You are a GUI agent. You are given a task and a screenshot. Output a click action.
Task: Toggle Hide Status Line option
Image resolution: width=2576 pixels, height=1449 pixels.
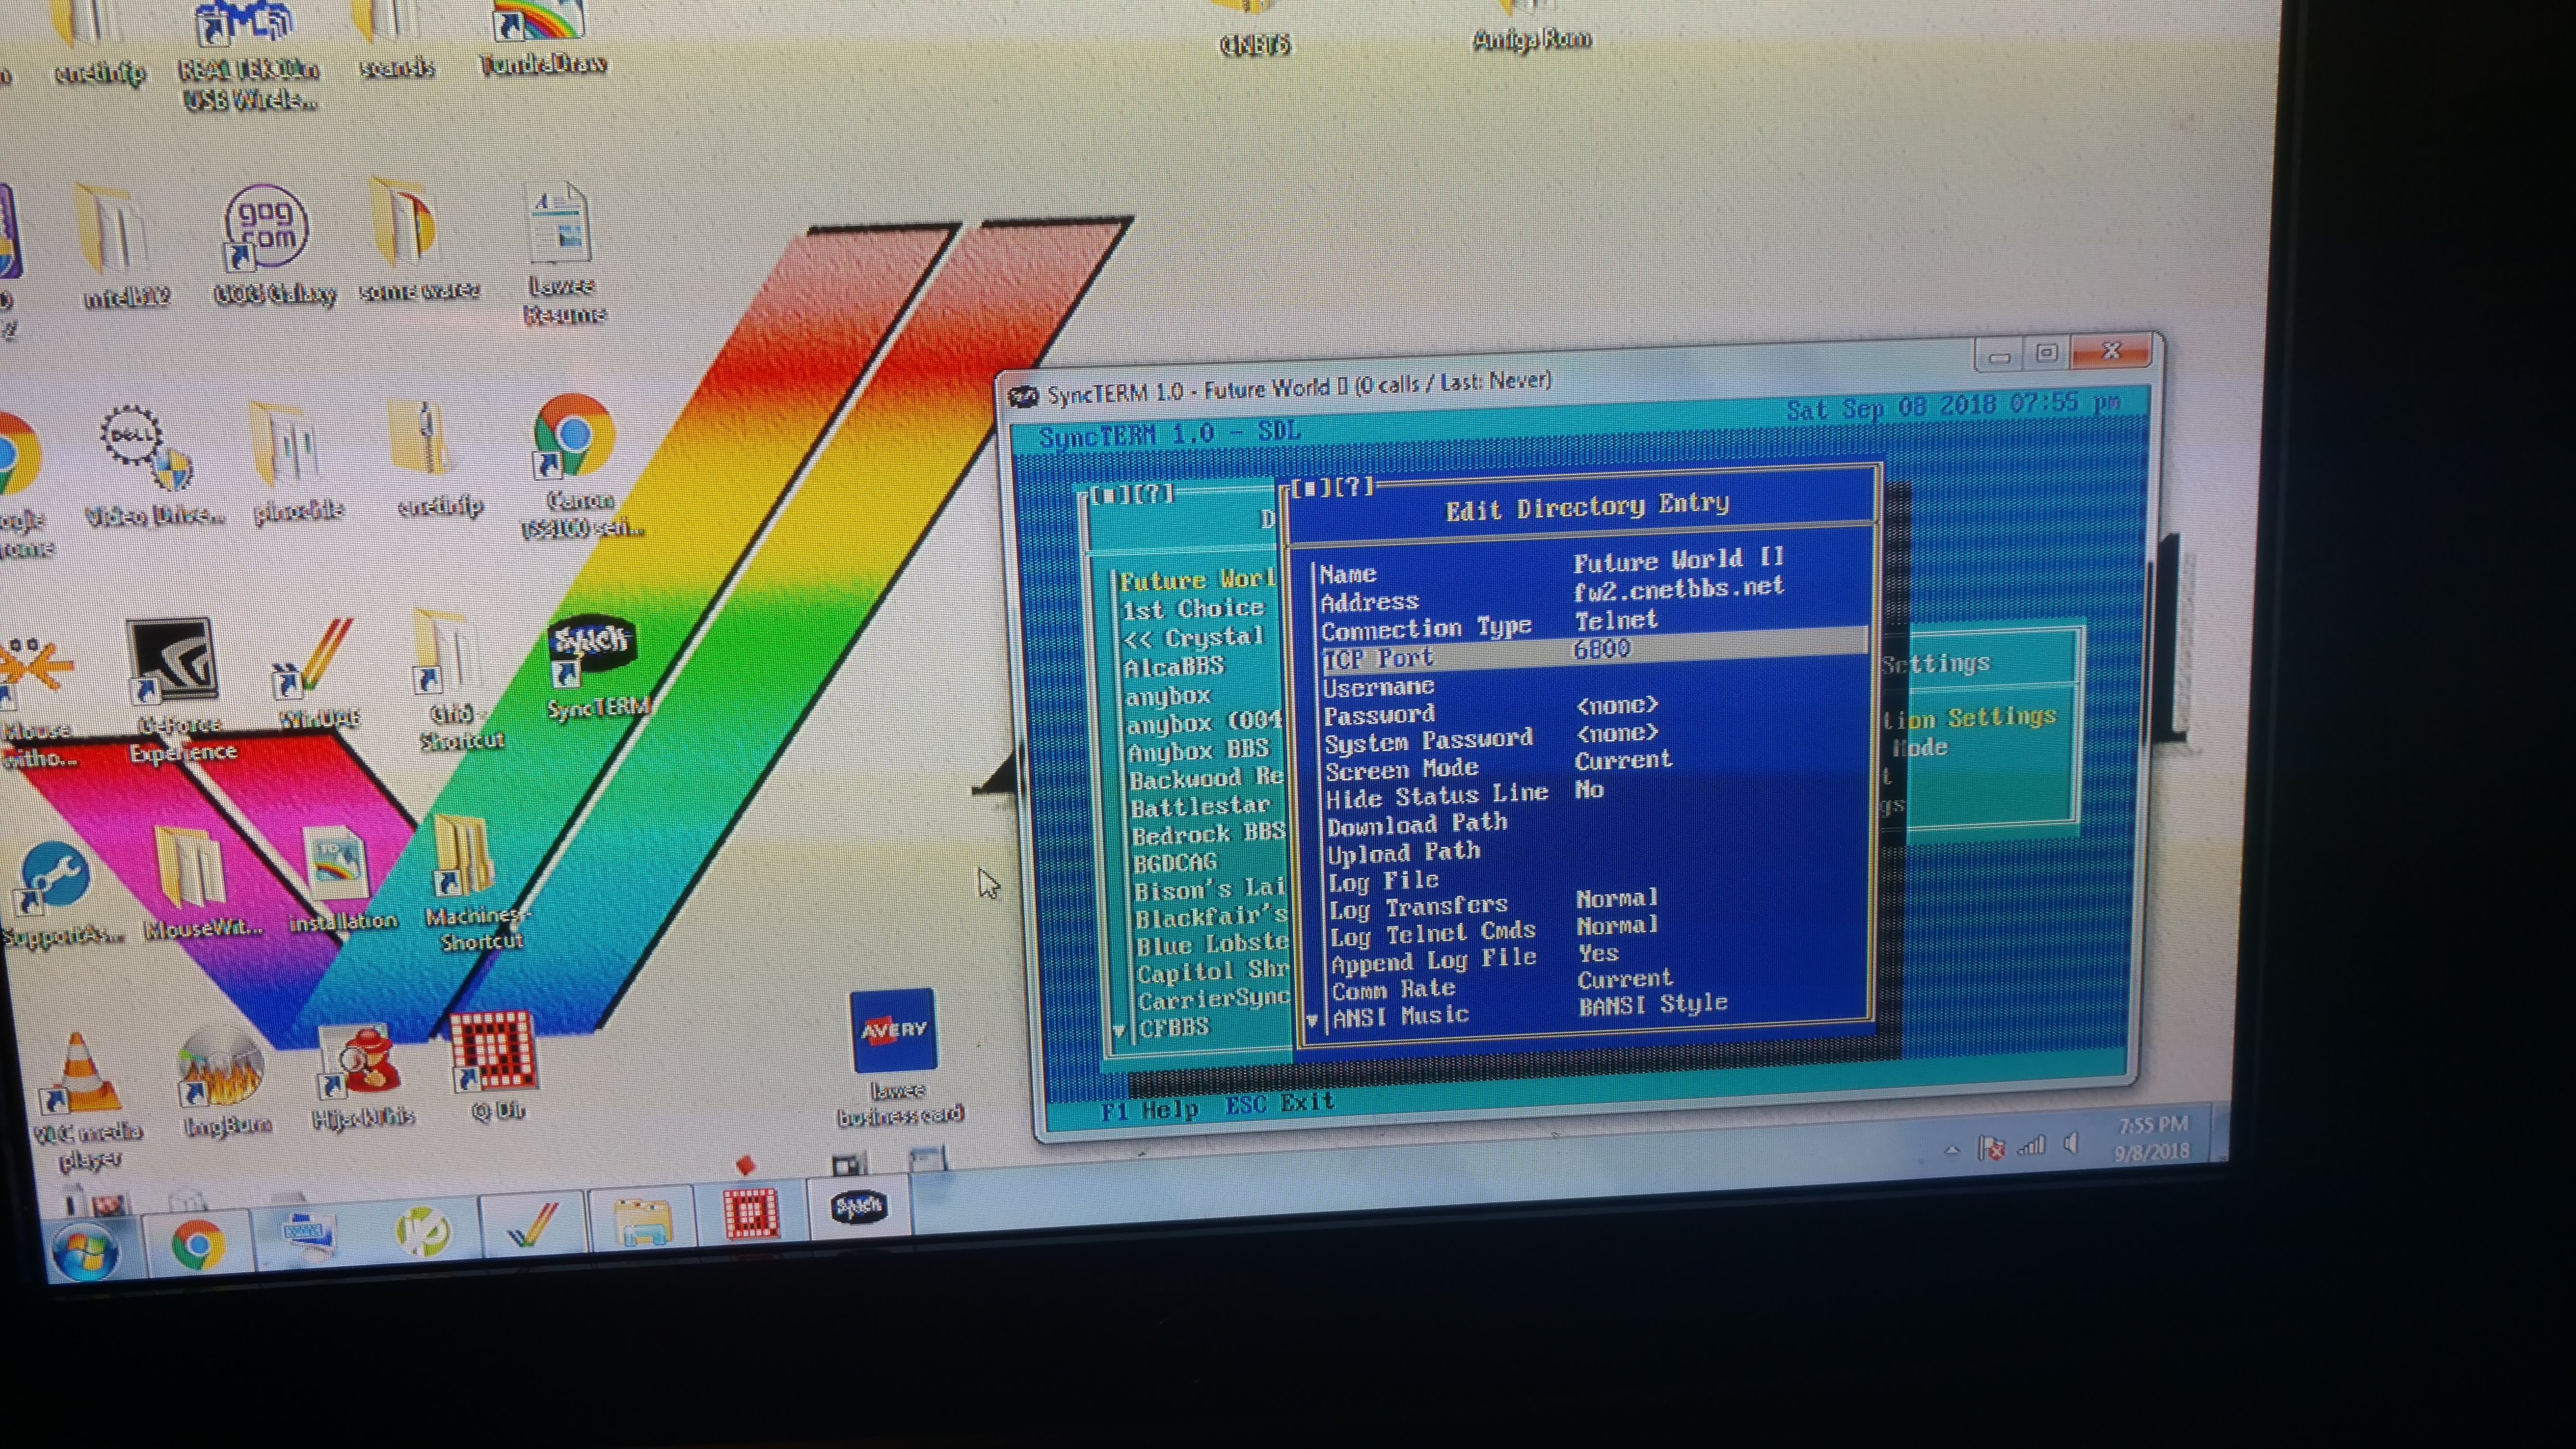point(1437,797)
